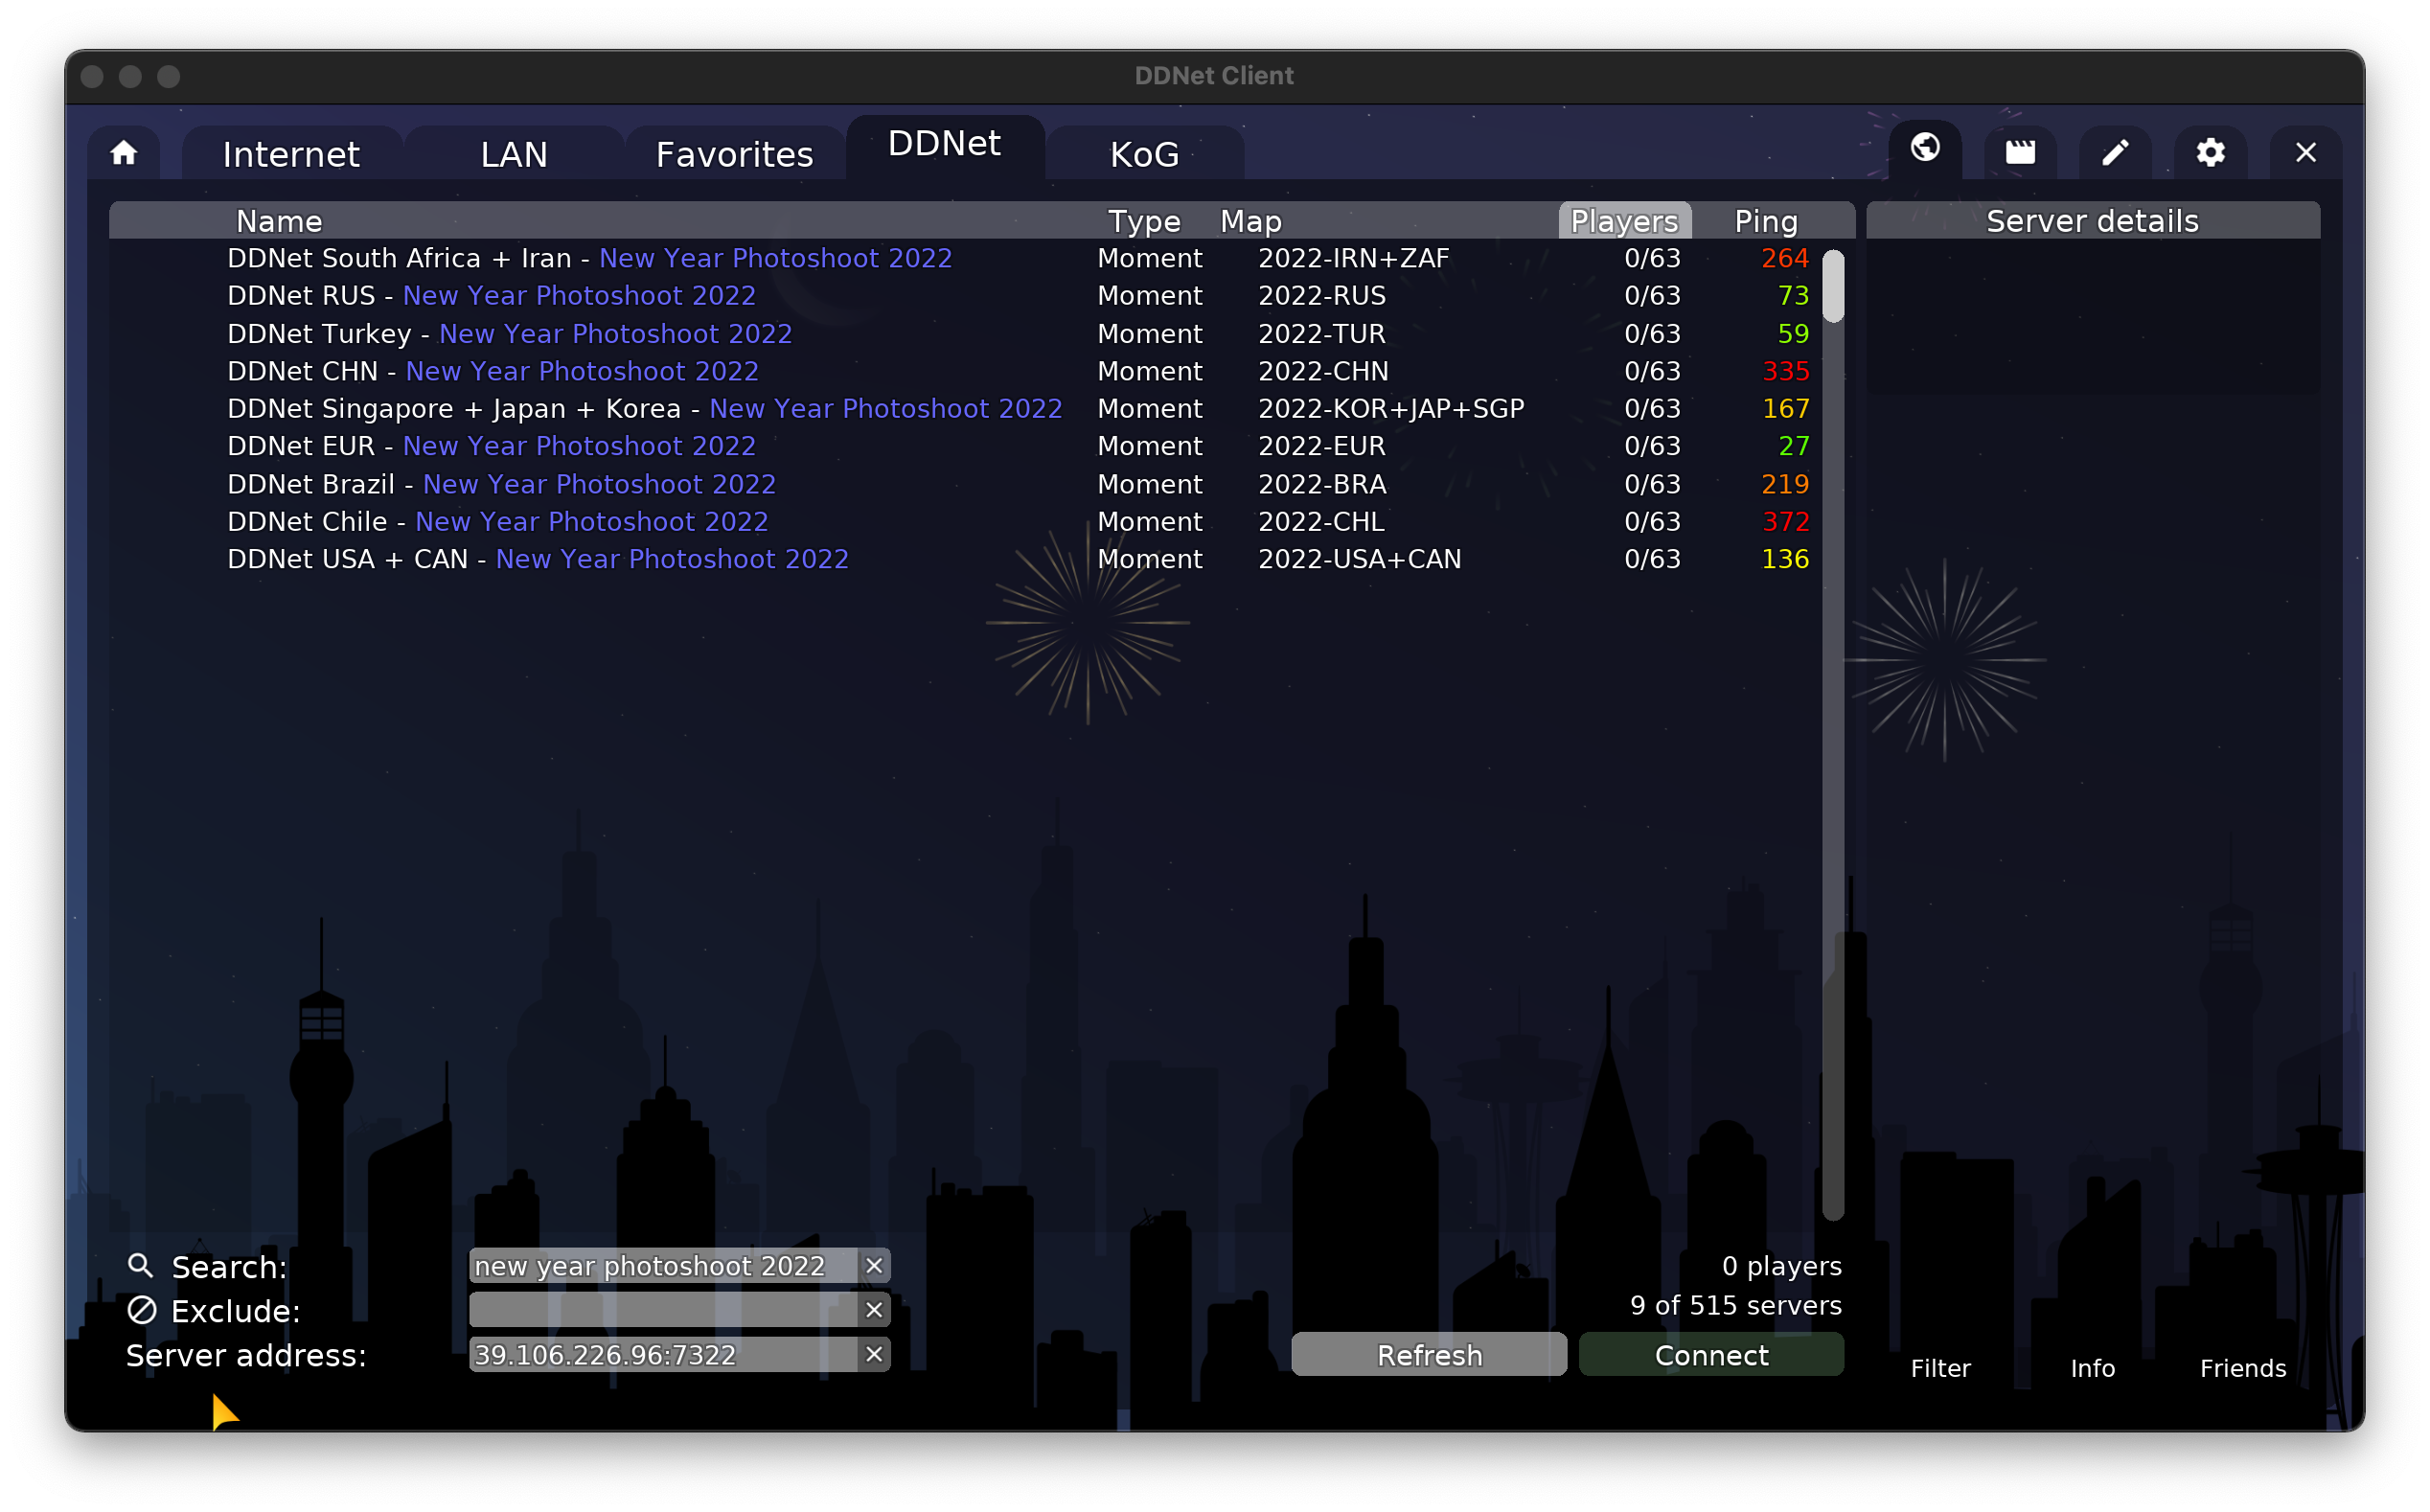Open the demos clapperboard icon

(2020, 152)
